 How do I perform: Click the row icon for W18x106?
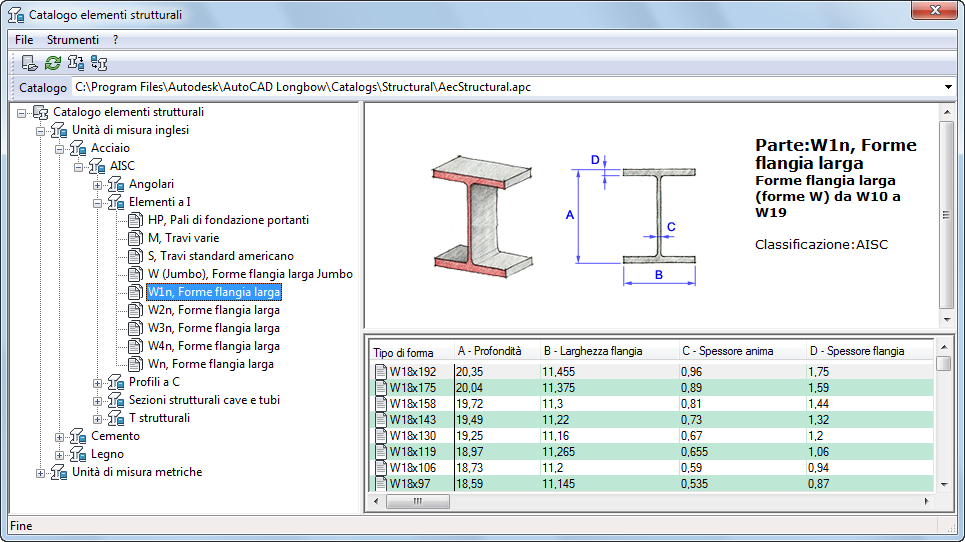(x=381, y=468)
